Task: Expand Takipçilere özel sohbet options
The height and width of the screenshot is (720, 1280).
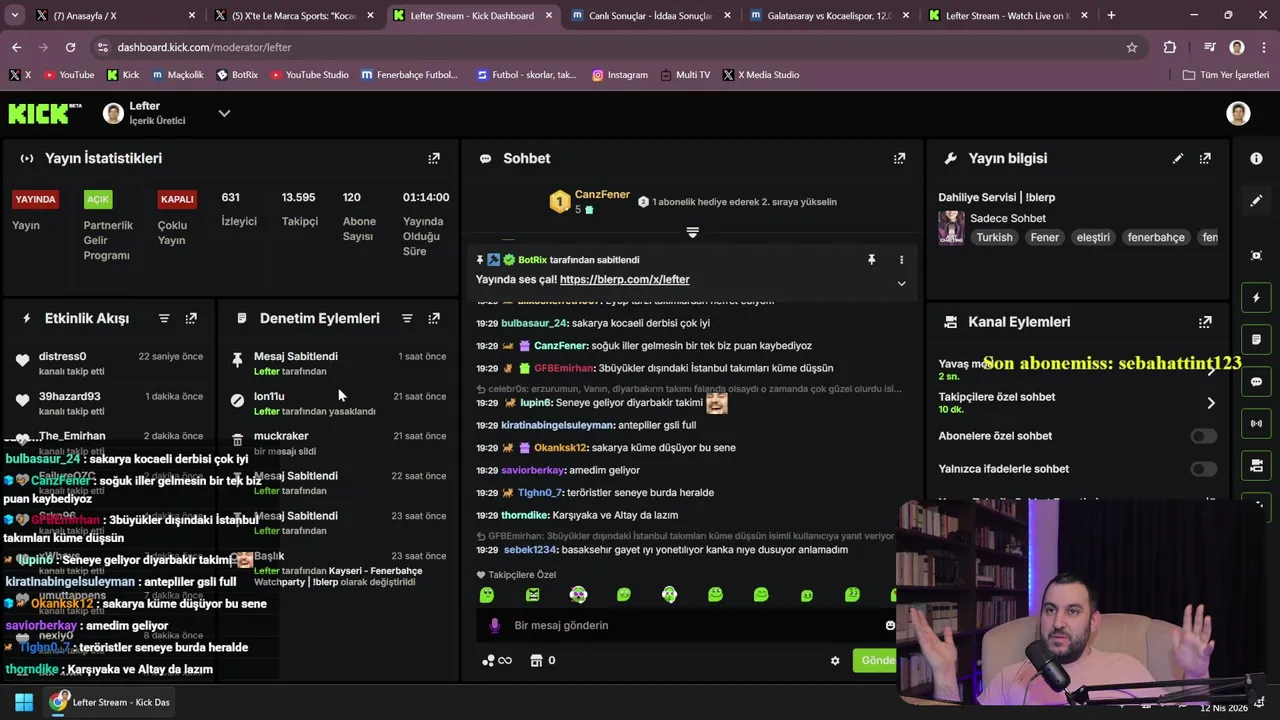Action: tap(1211, 403)
